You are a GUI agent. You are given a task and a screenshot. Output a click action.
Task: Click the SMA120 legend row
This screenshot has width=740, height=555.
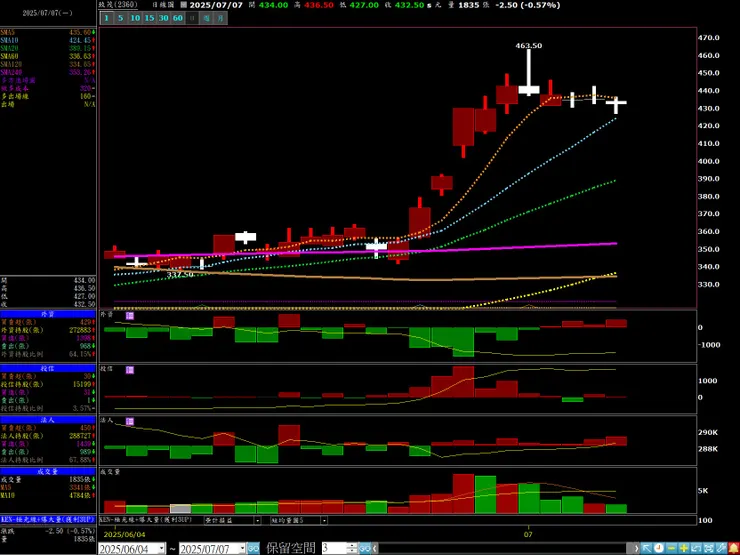click(x=48, y=64)
